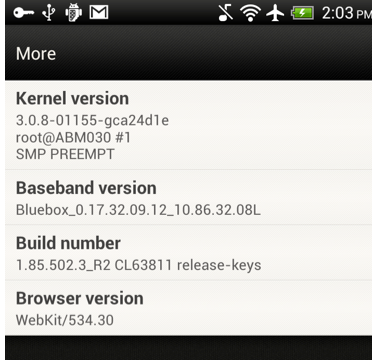
Task: Tap the WebKit/534.30 value
Action: tap(65, 320)
